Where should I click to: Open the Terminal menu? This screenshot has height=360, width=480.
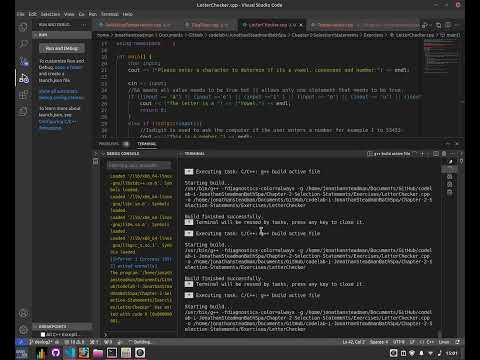tap(110, 14)
